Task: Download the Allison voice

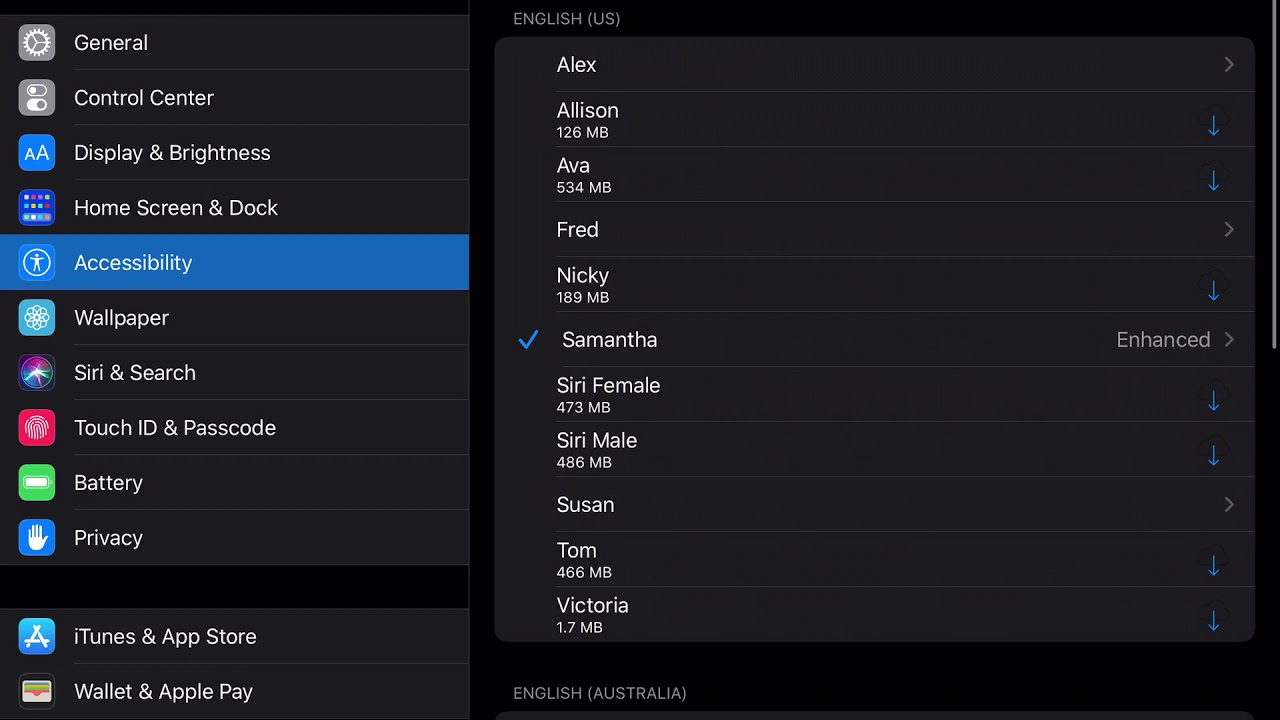Action: (x=1213, y=123)
